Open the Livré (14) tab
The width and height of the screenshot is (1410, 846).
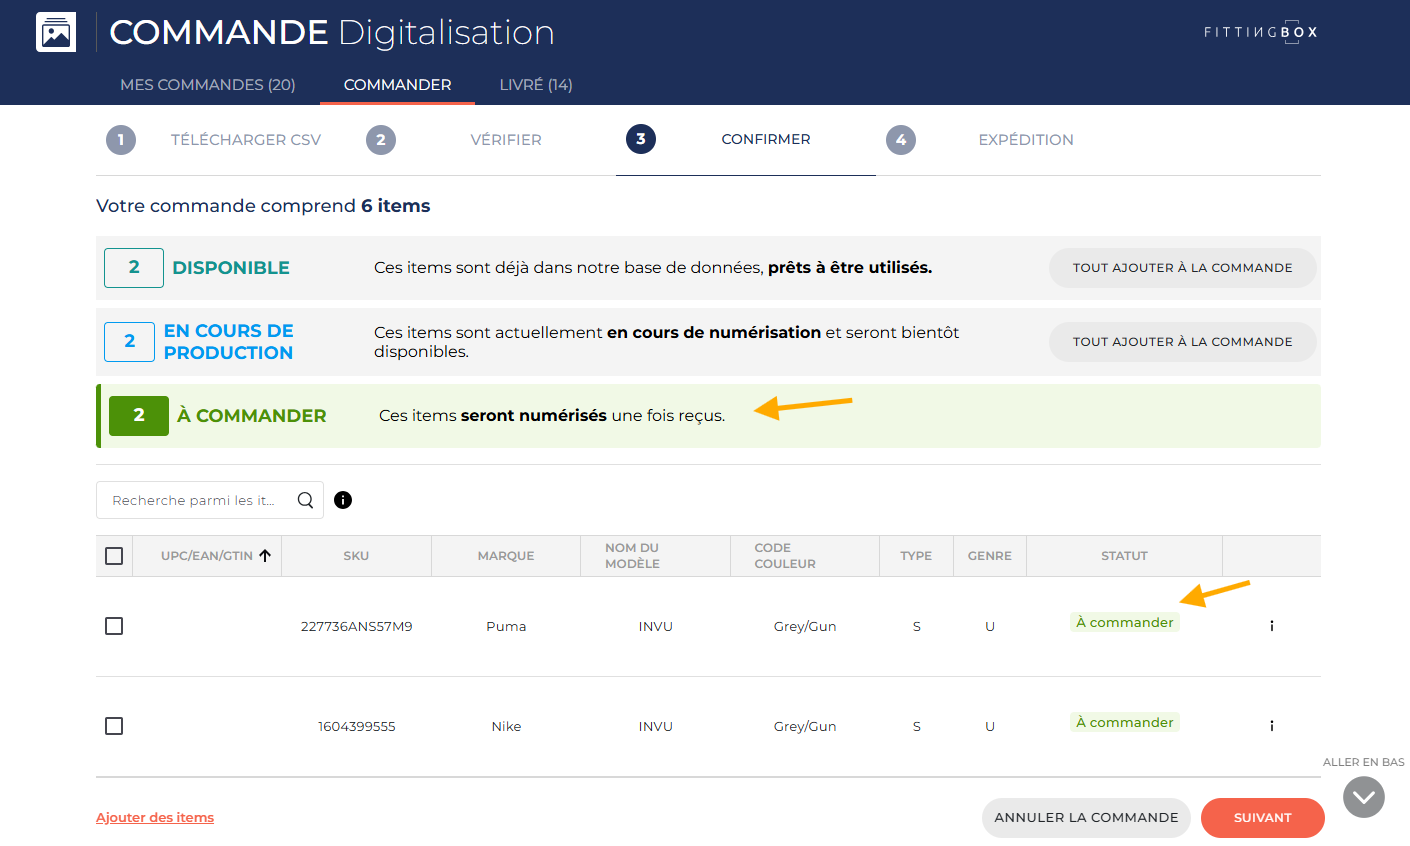(536, 85)
